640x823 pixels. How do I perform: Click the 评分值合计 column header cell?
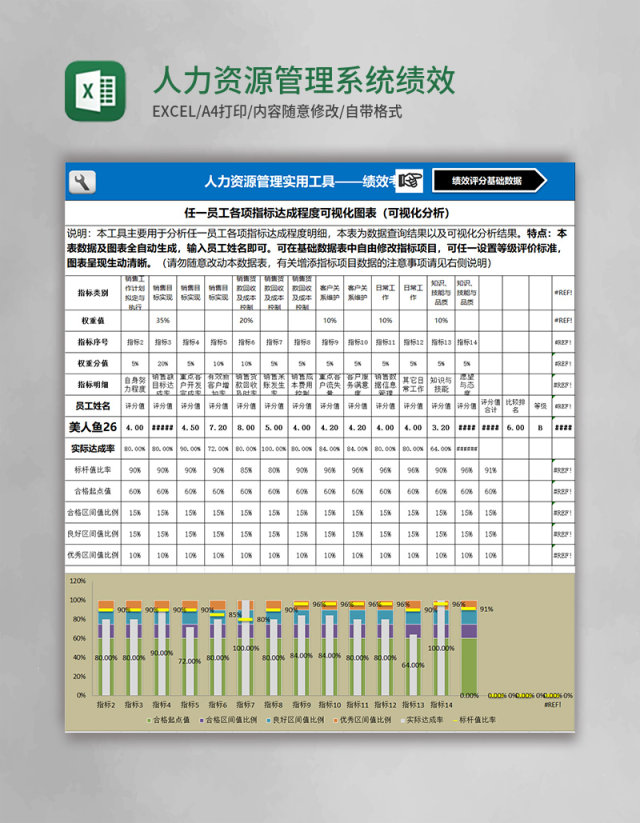[490, 406]
